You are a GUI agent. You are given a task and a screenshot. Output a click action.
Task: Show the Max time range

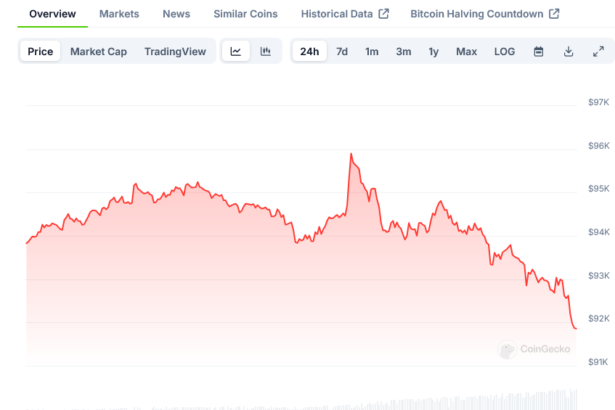(466, 51)
